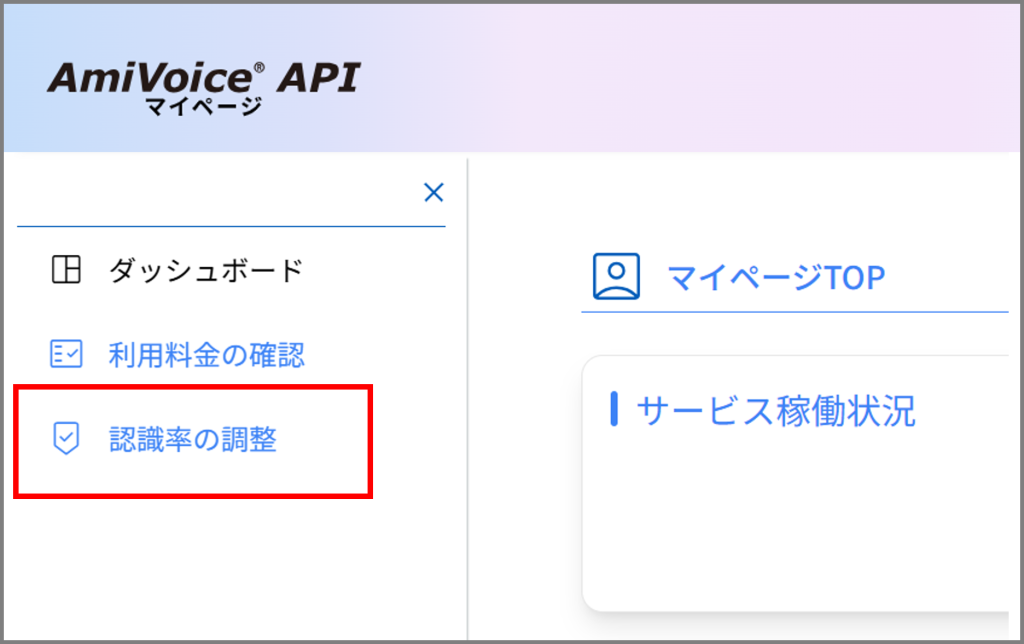Close the sidebar with the X icon
The height and width of the screenshot is (644, 1024).
[x=433, y=193]
